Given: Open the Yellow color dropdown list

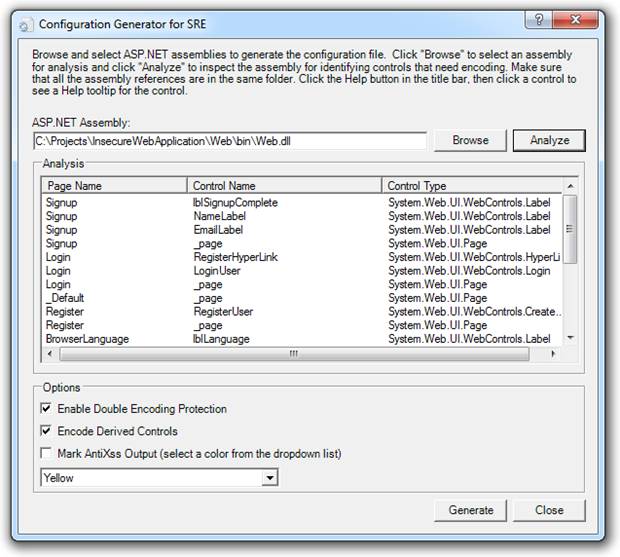Looking at the screenshot, I should click(270, 478).
